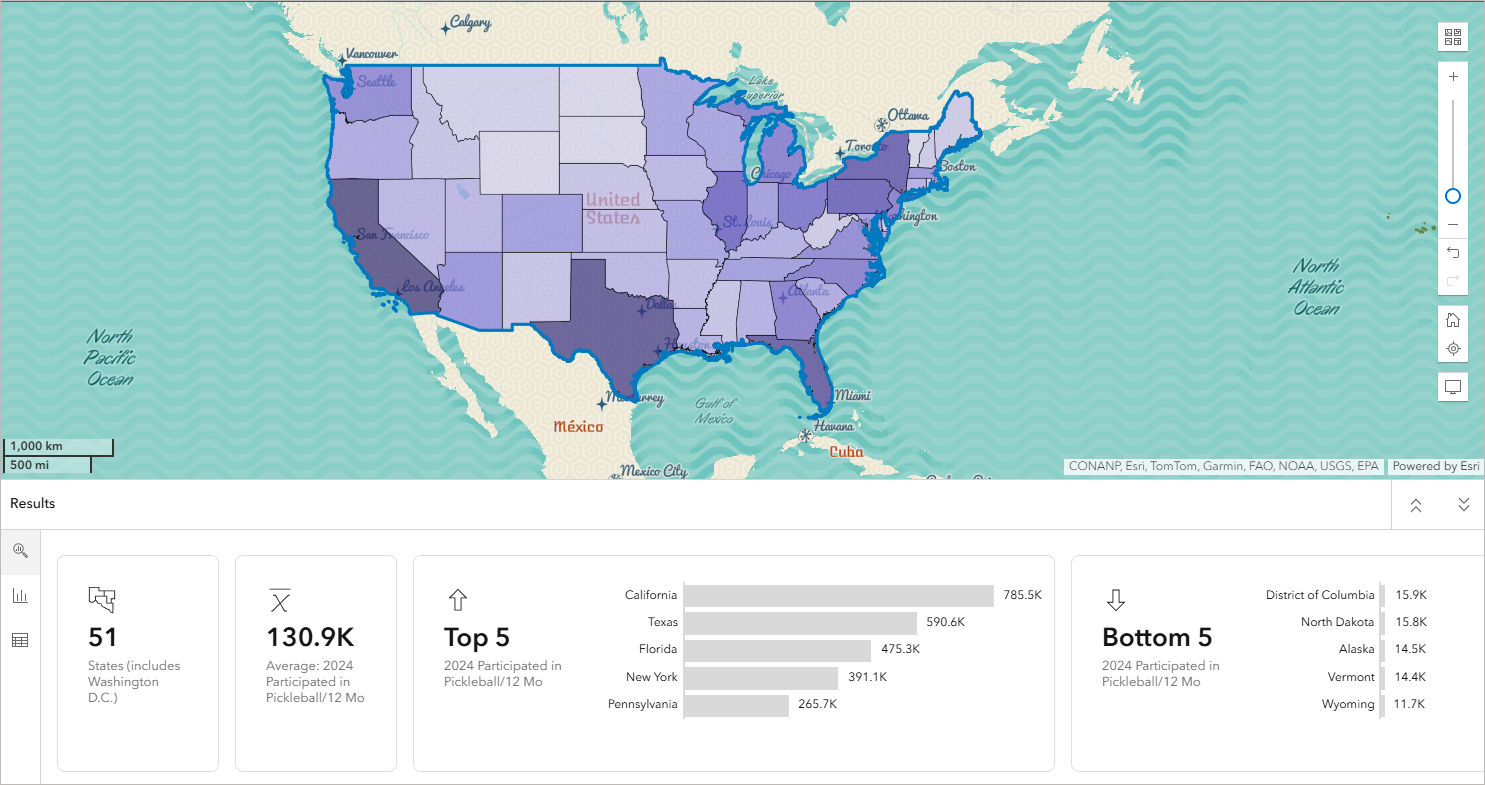1485x785 pixels.
Task: Open the screen display widget
Action: click(1452, 386)
